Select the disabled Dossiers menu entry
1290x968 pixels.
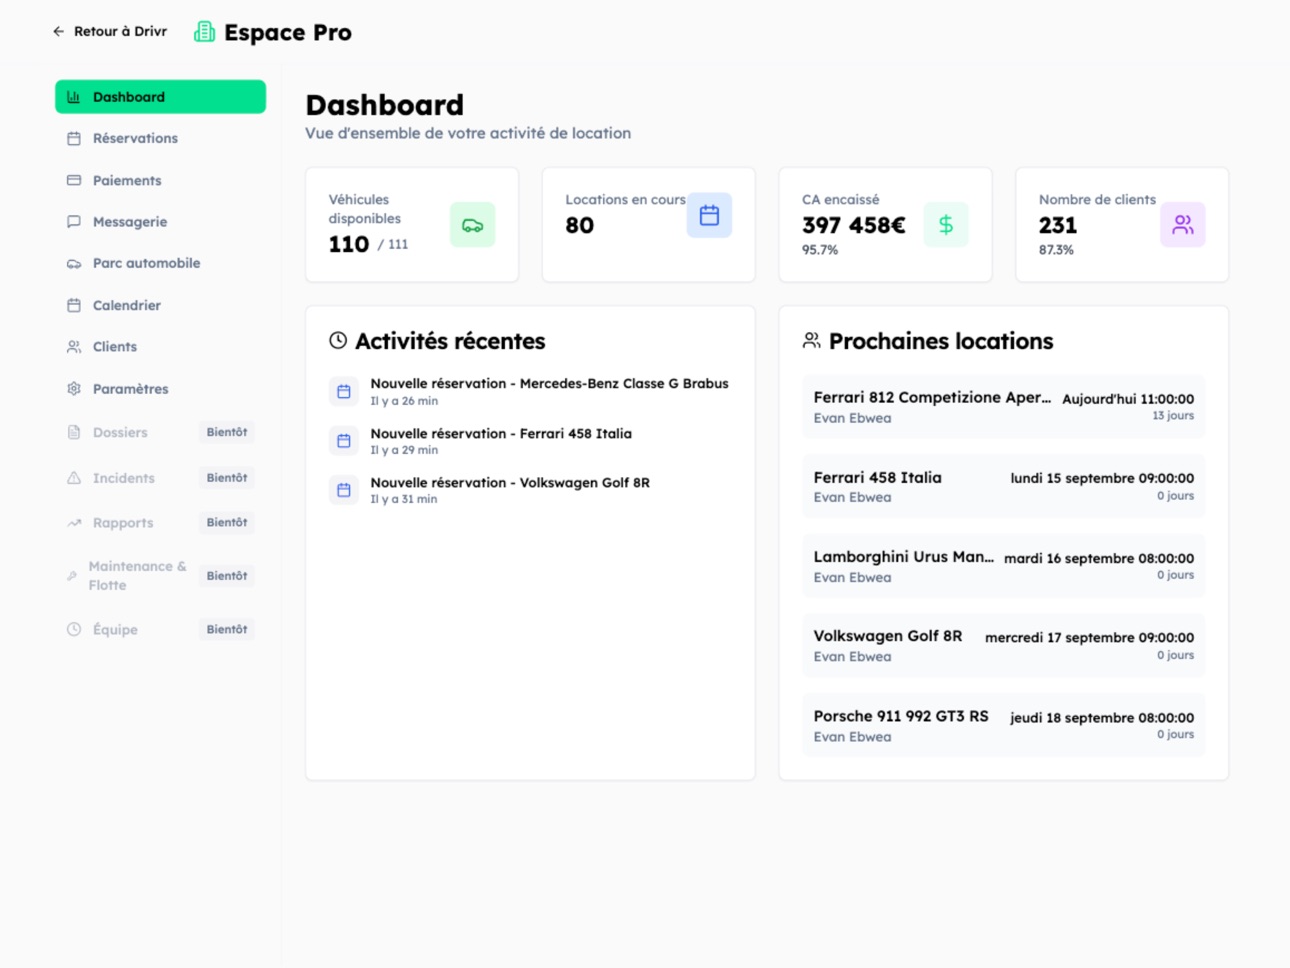coord(160,432)
